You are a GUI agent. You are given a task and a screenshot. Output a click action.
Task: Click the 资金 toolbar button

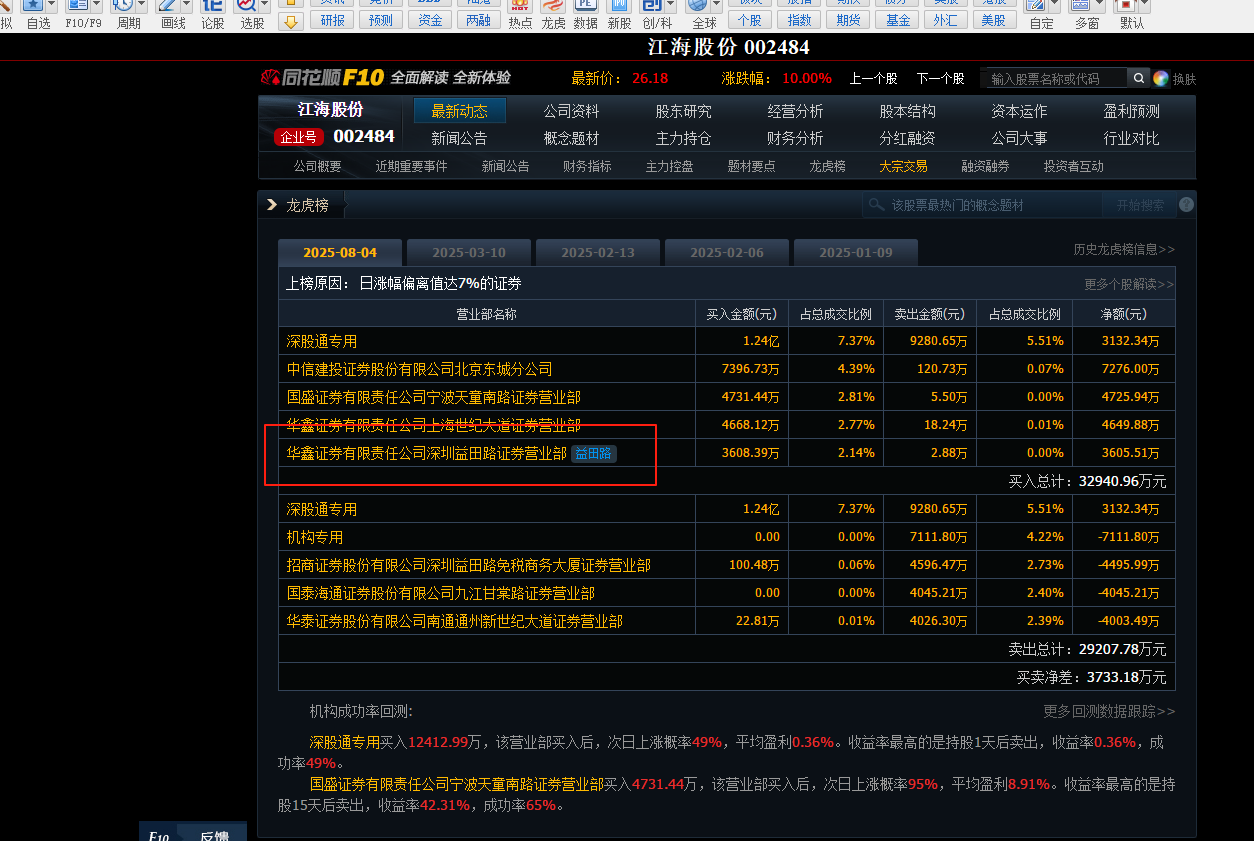coord(430,20)
